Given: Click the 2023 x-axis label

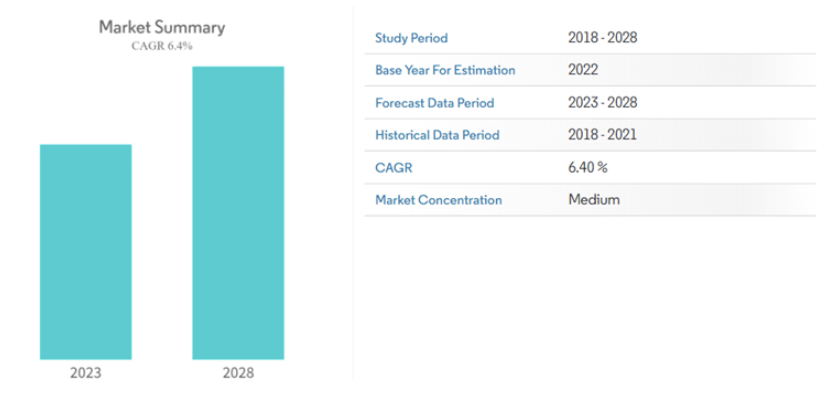Looking at the screenshot, I should [85, 373].
